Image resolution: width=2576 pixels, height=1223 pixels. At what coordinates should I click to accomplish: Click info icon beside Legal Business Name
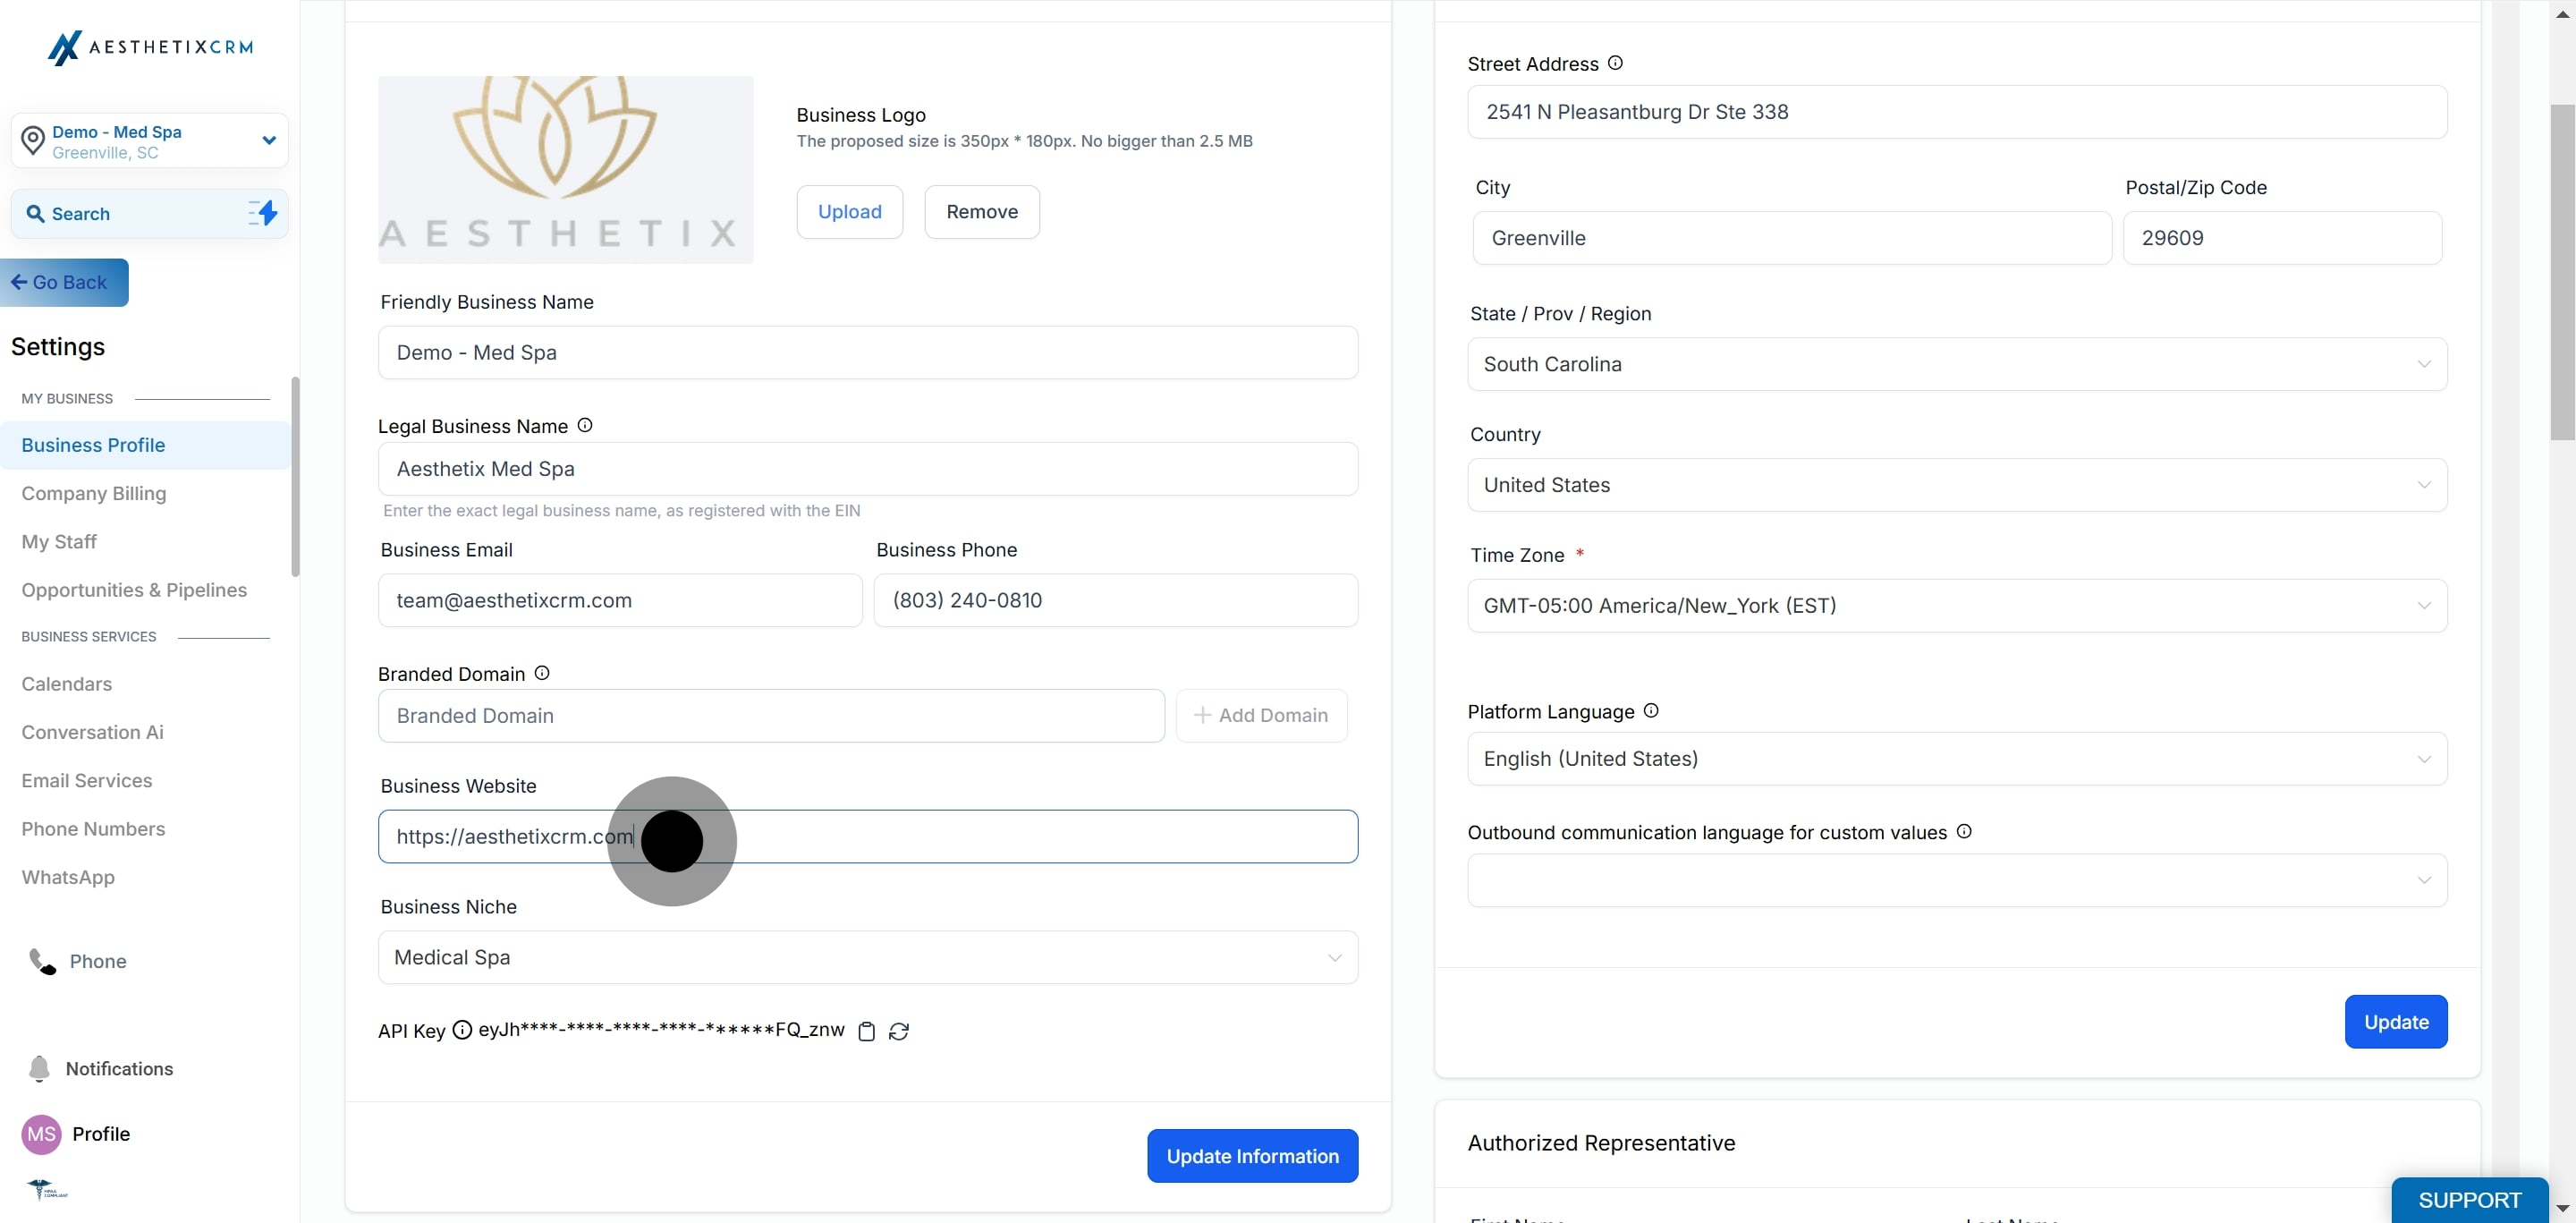click(x=585, y=425)
